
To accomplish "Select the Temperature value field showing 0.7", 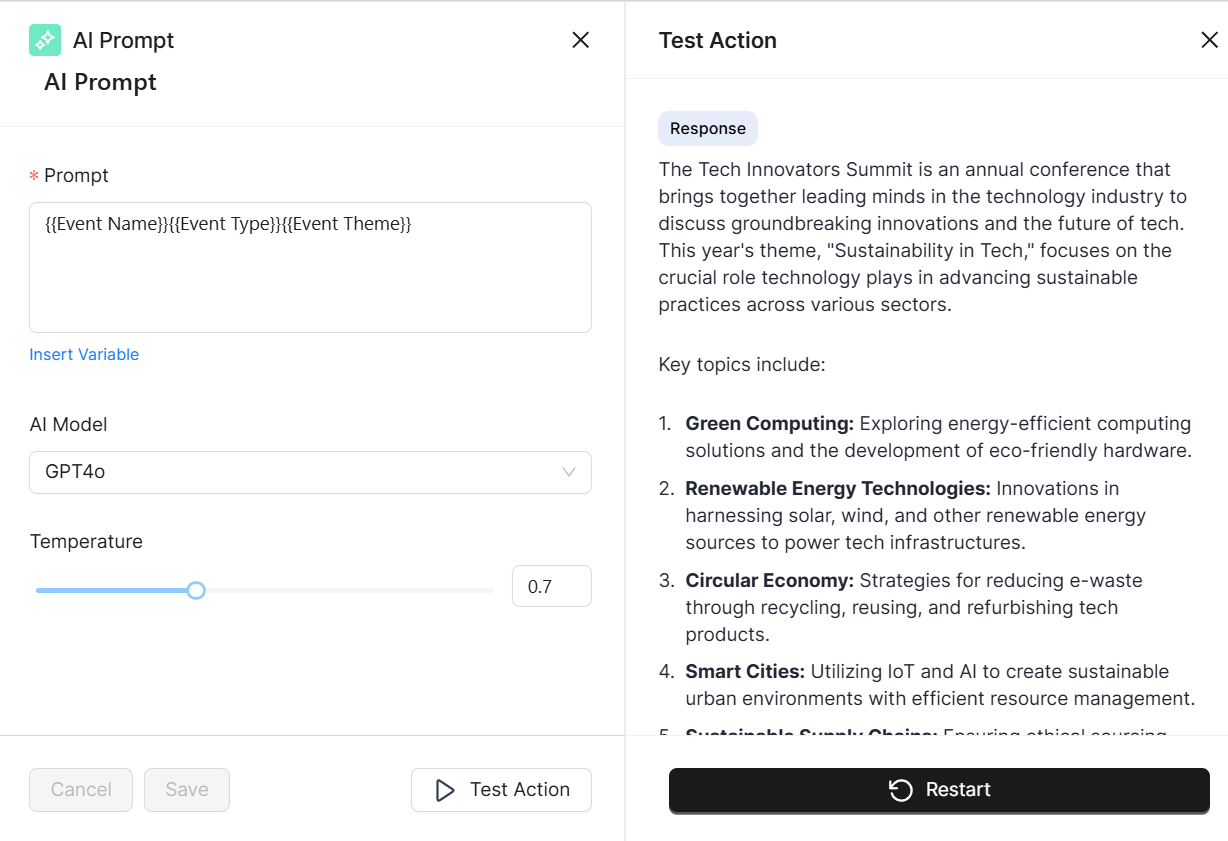I will click(551, 586).
